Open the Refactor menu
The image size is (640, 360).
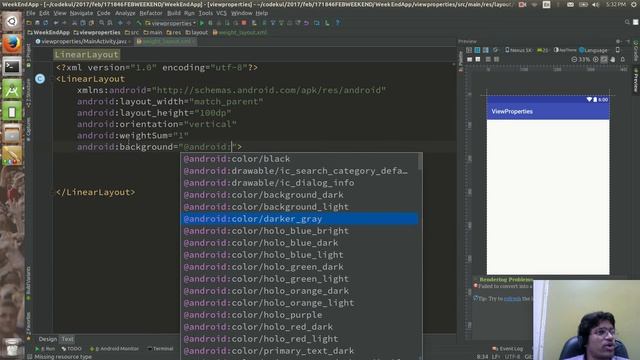(x=151, y=13)
